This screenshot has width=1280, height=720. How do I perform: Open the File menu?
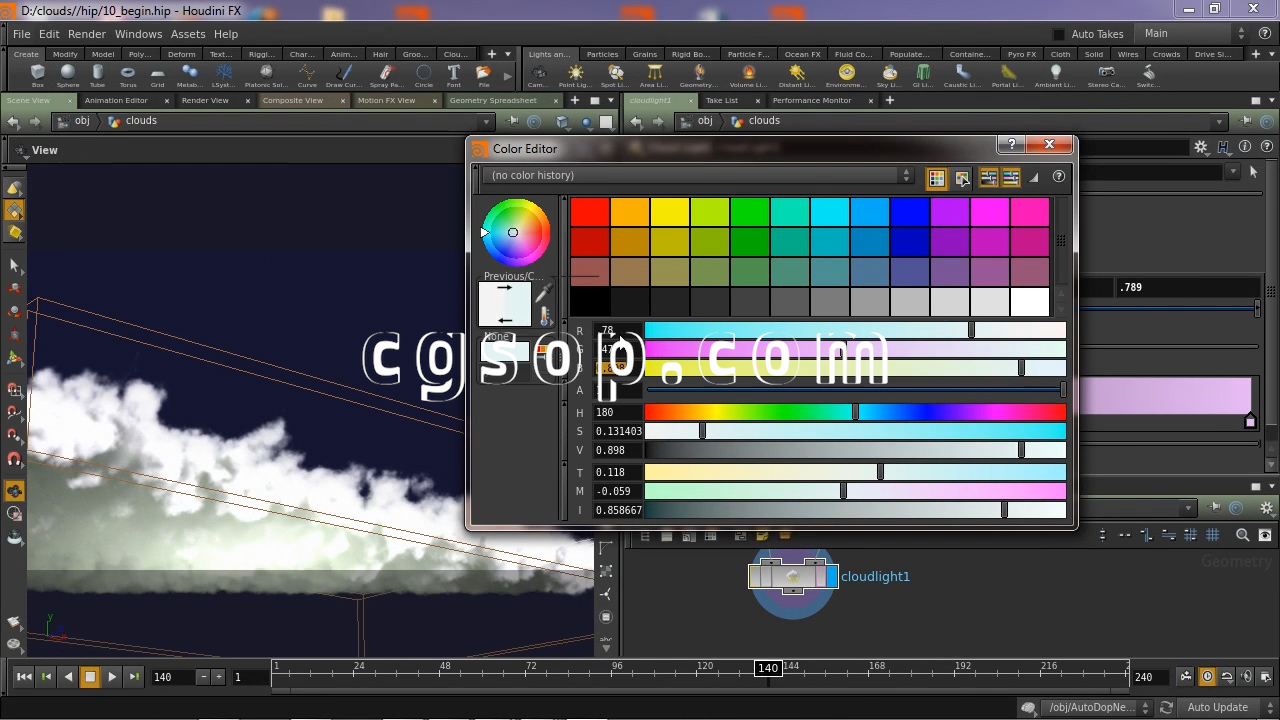21,34
